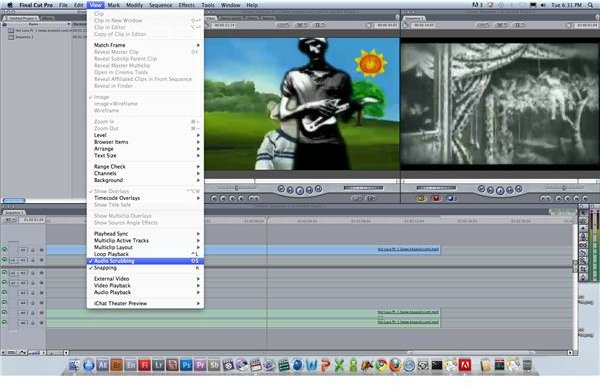
Task: Expand the Arrange submenu
Action: (145, 149)
